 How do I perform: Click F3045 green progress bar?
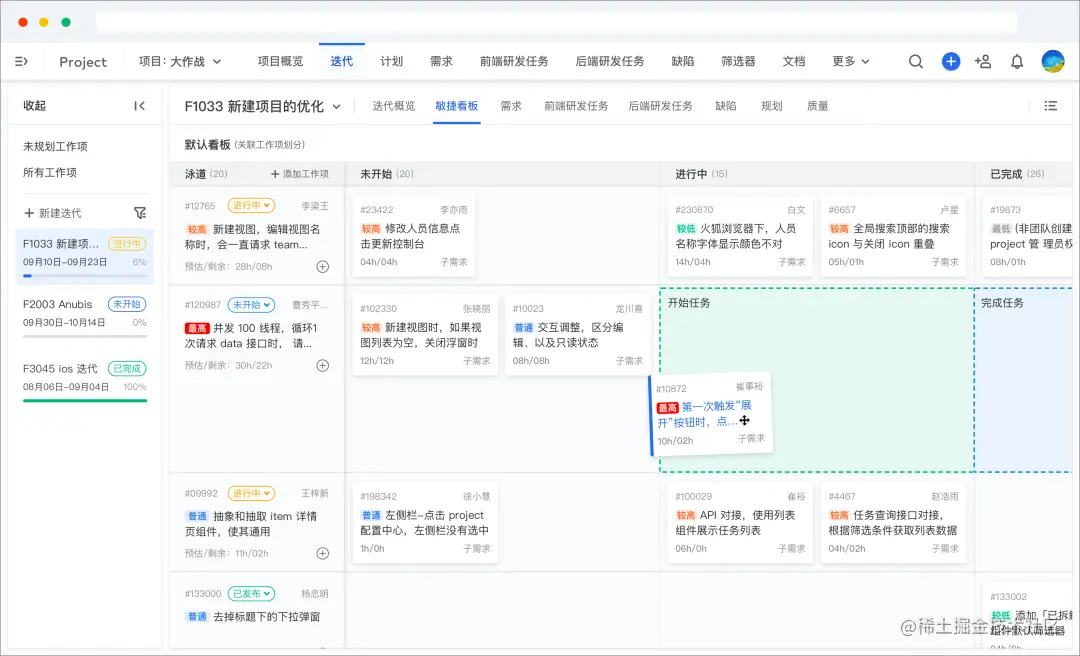coord(84,400)
